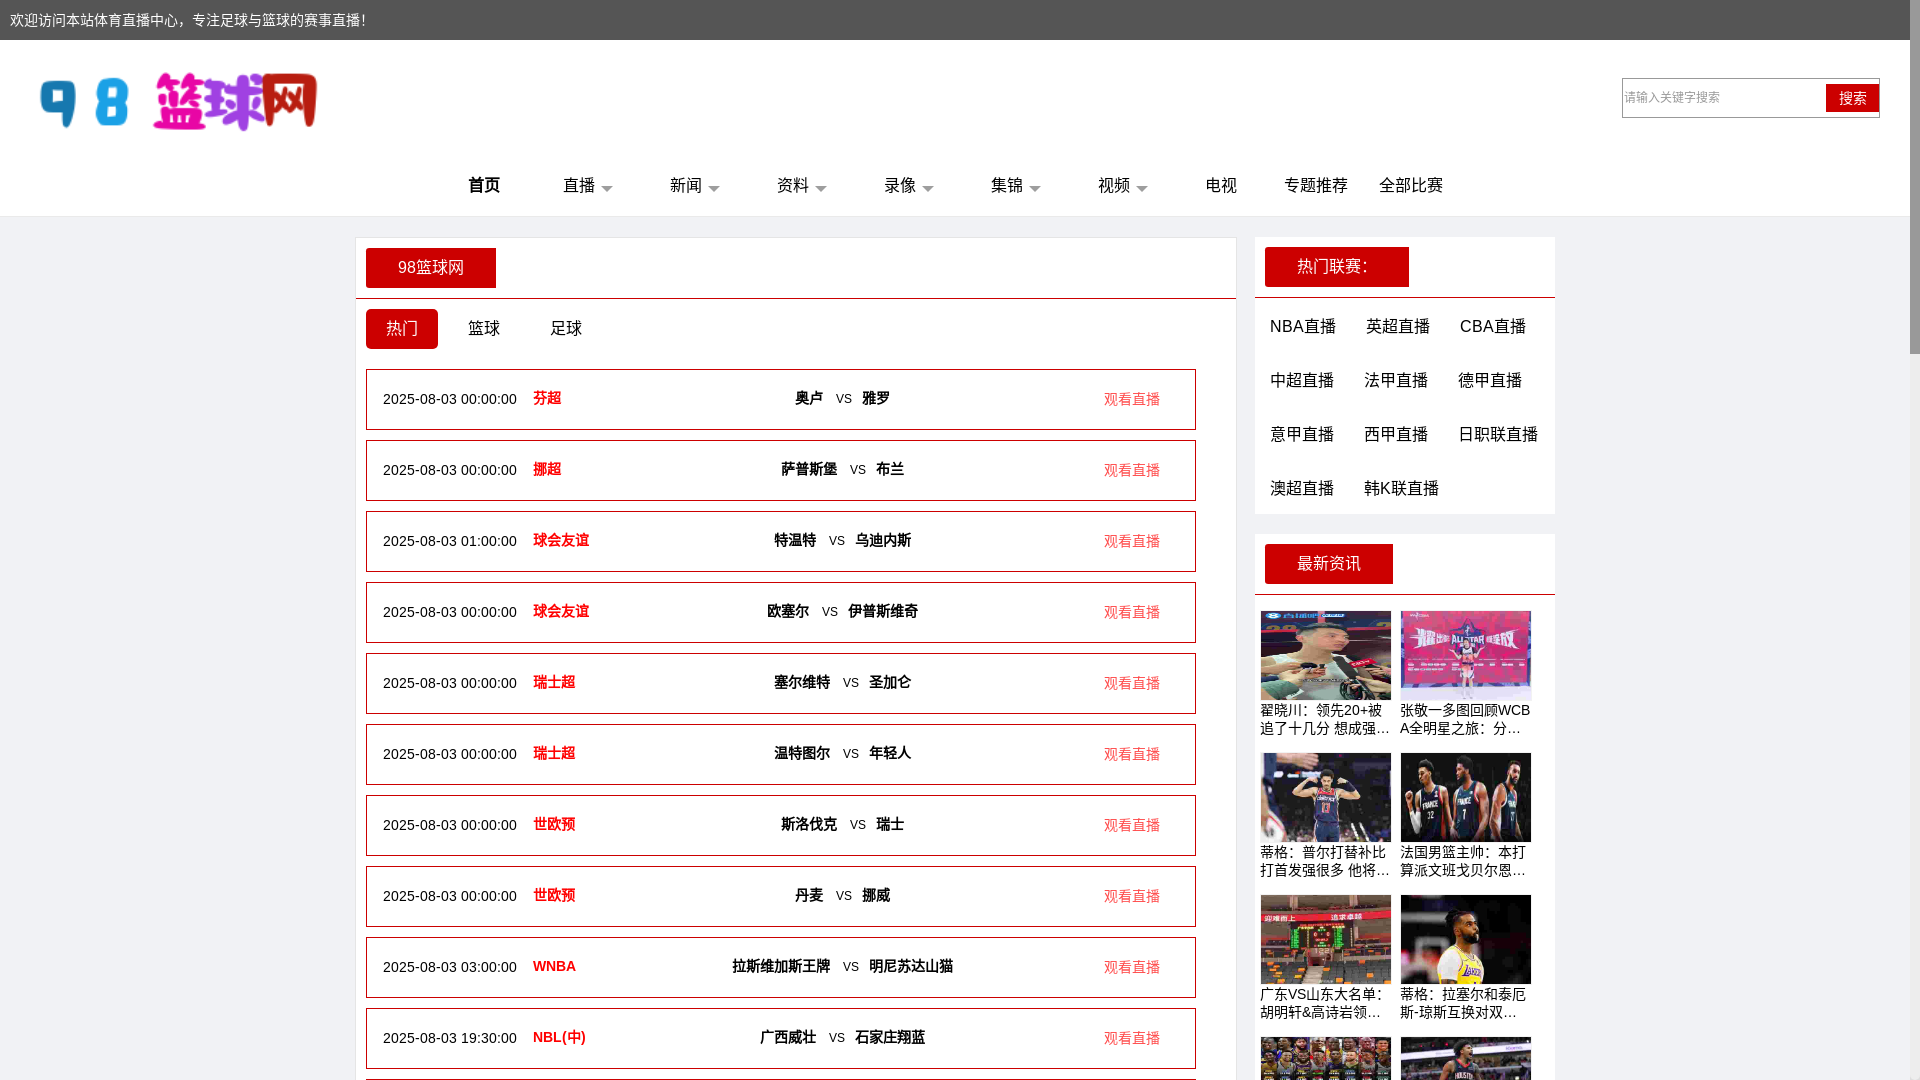
Task: Click the page vertical scrollbar
Action: [x=1915, y=178]
